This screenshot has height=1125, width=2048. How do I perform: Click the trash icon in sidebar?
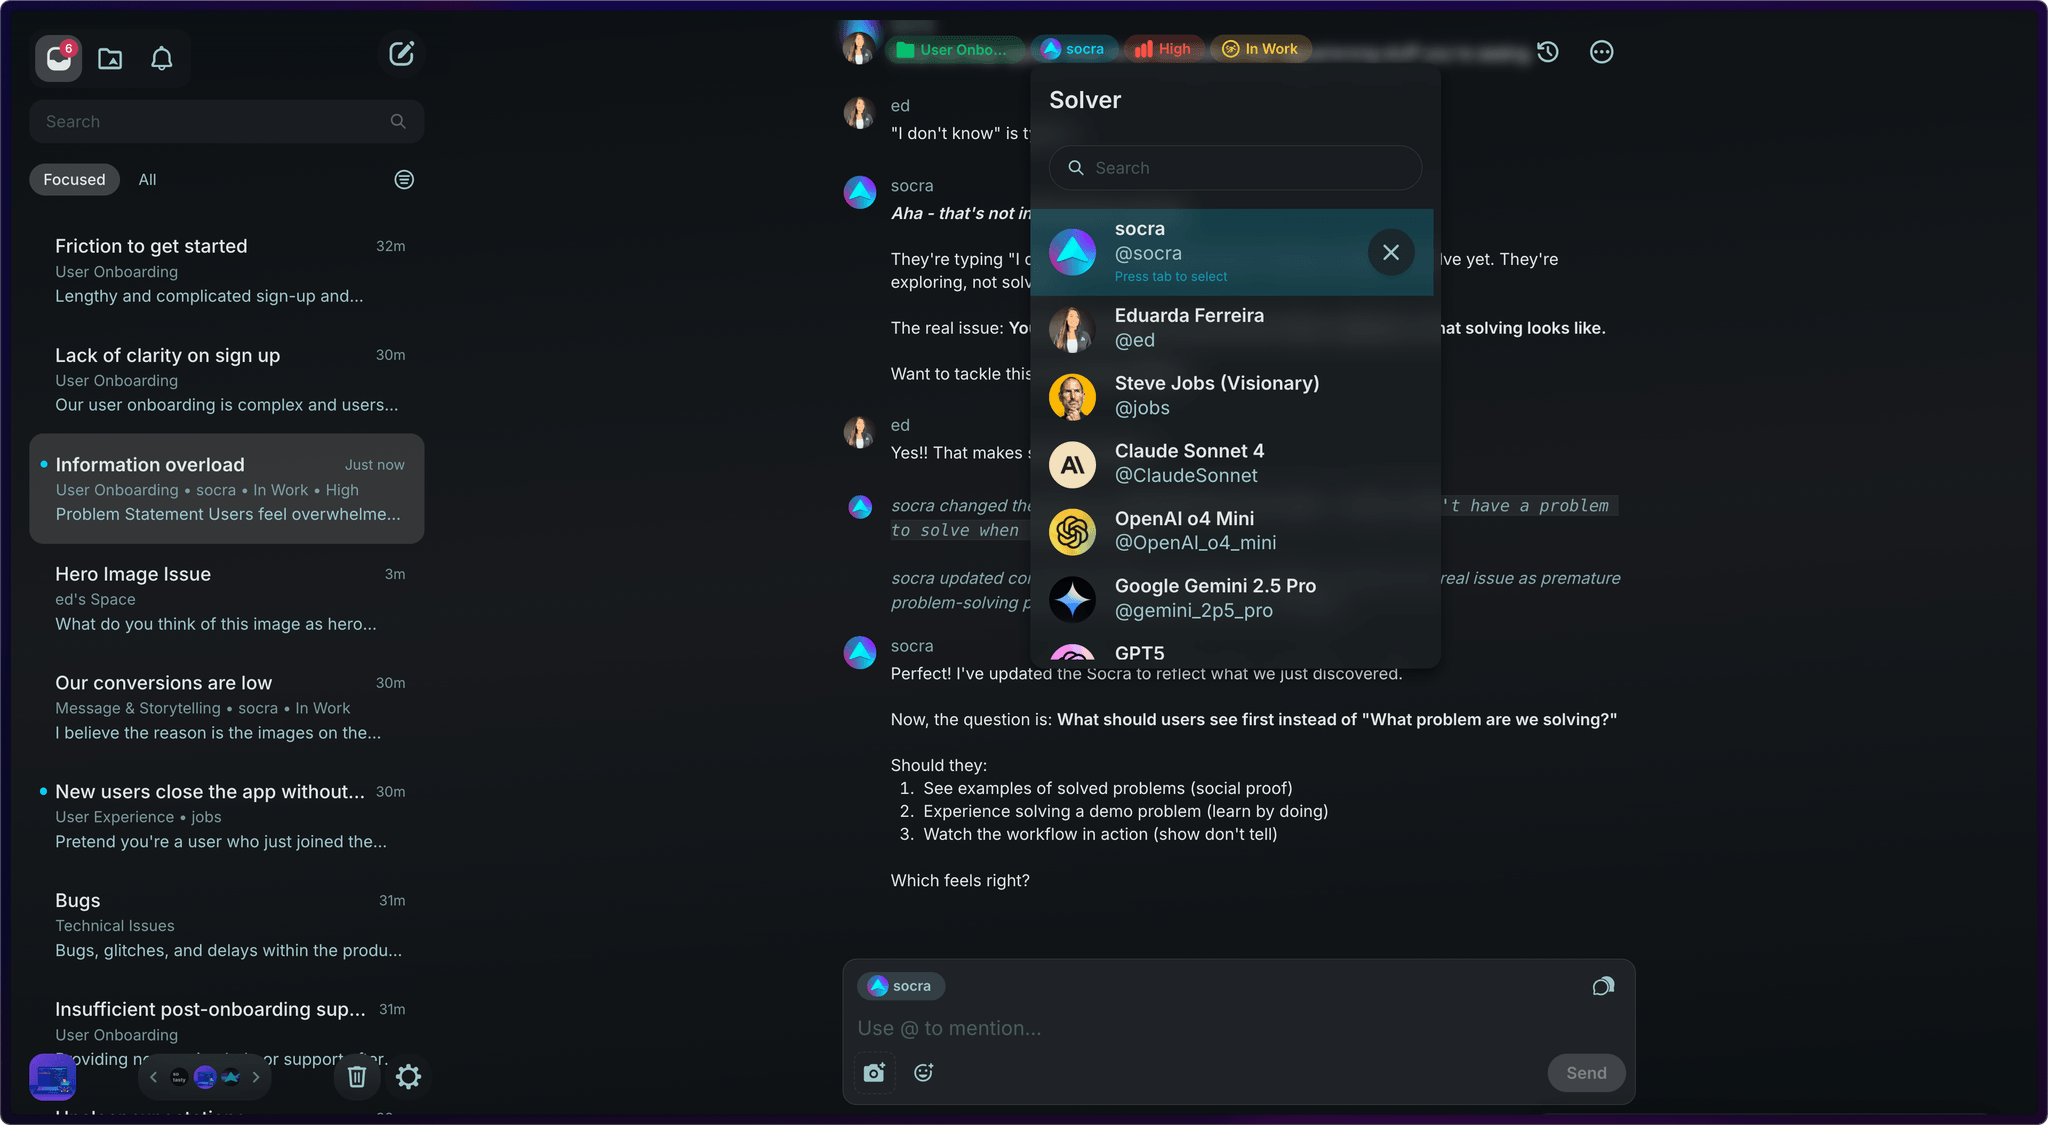(x=357, y=1077)
